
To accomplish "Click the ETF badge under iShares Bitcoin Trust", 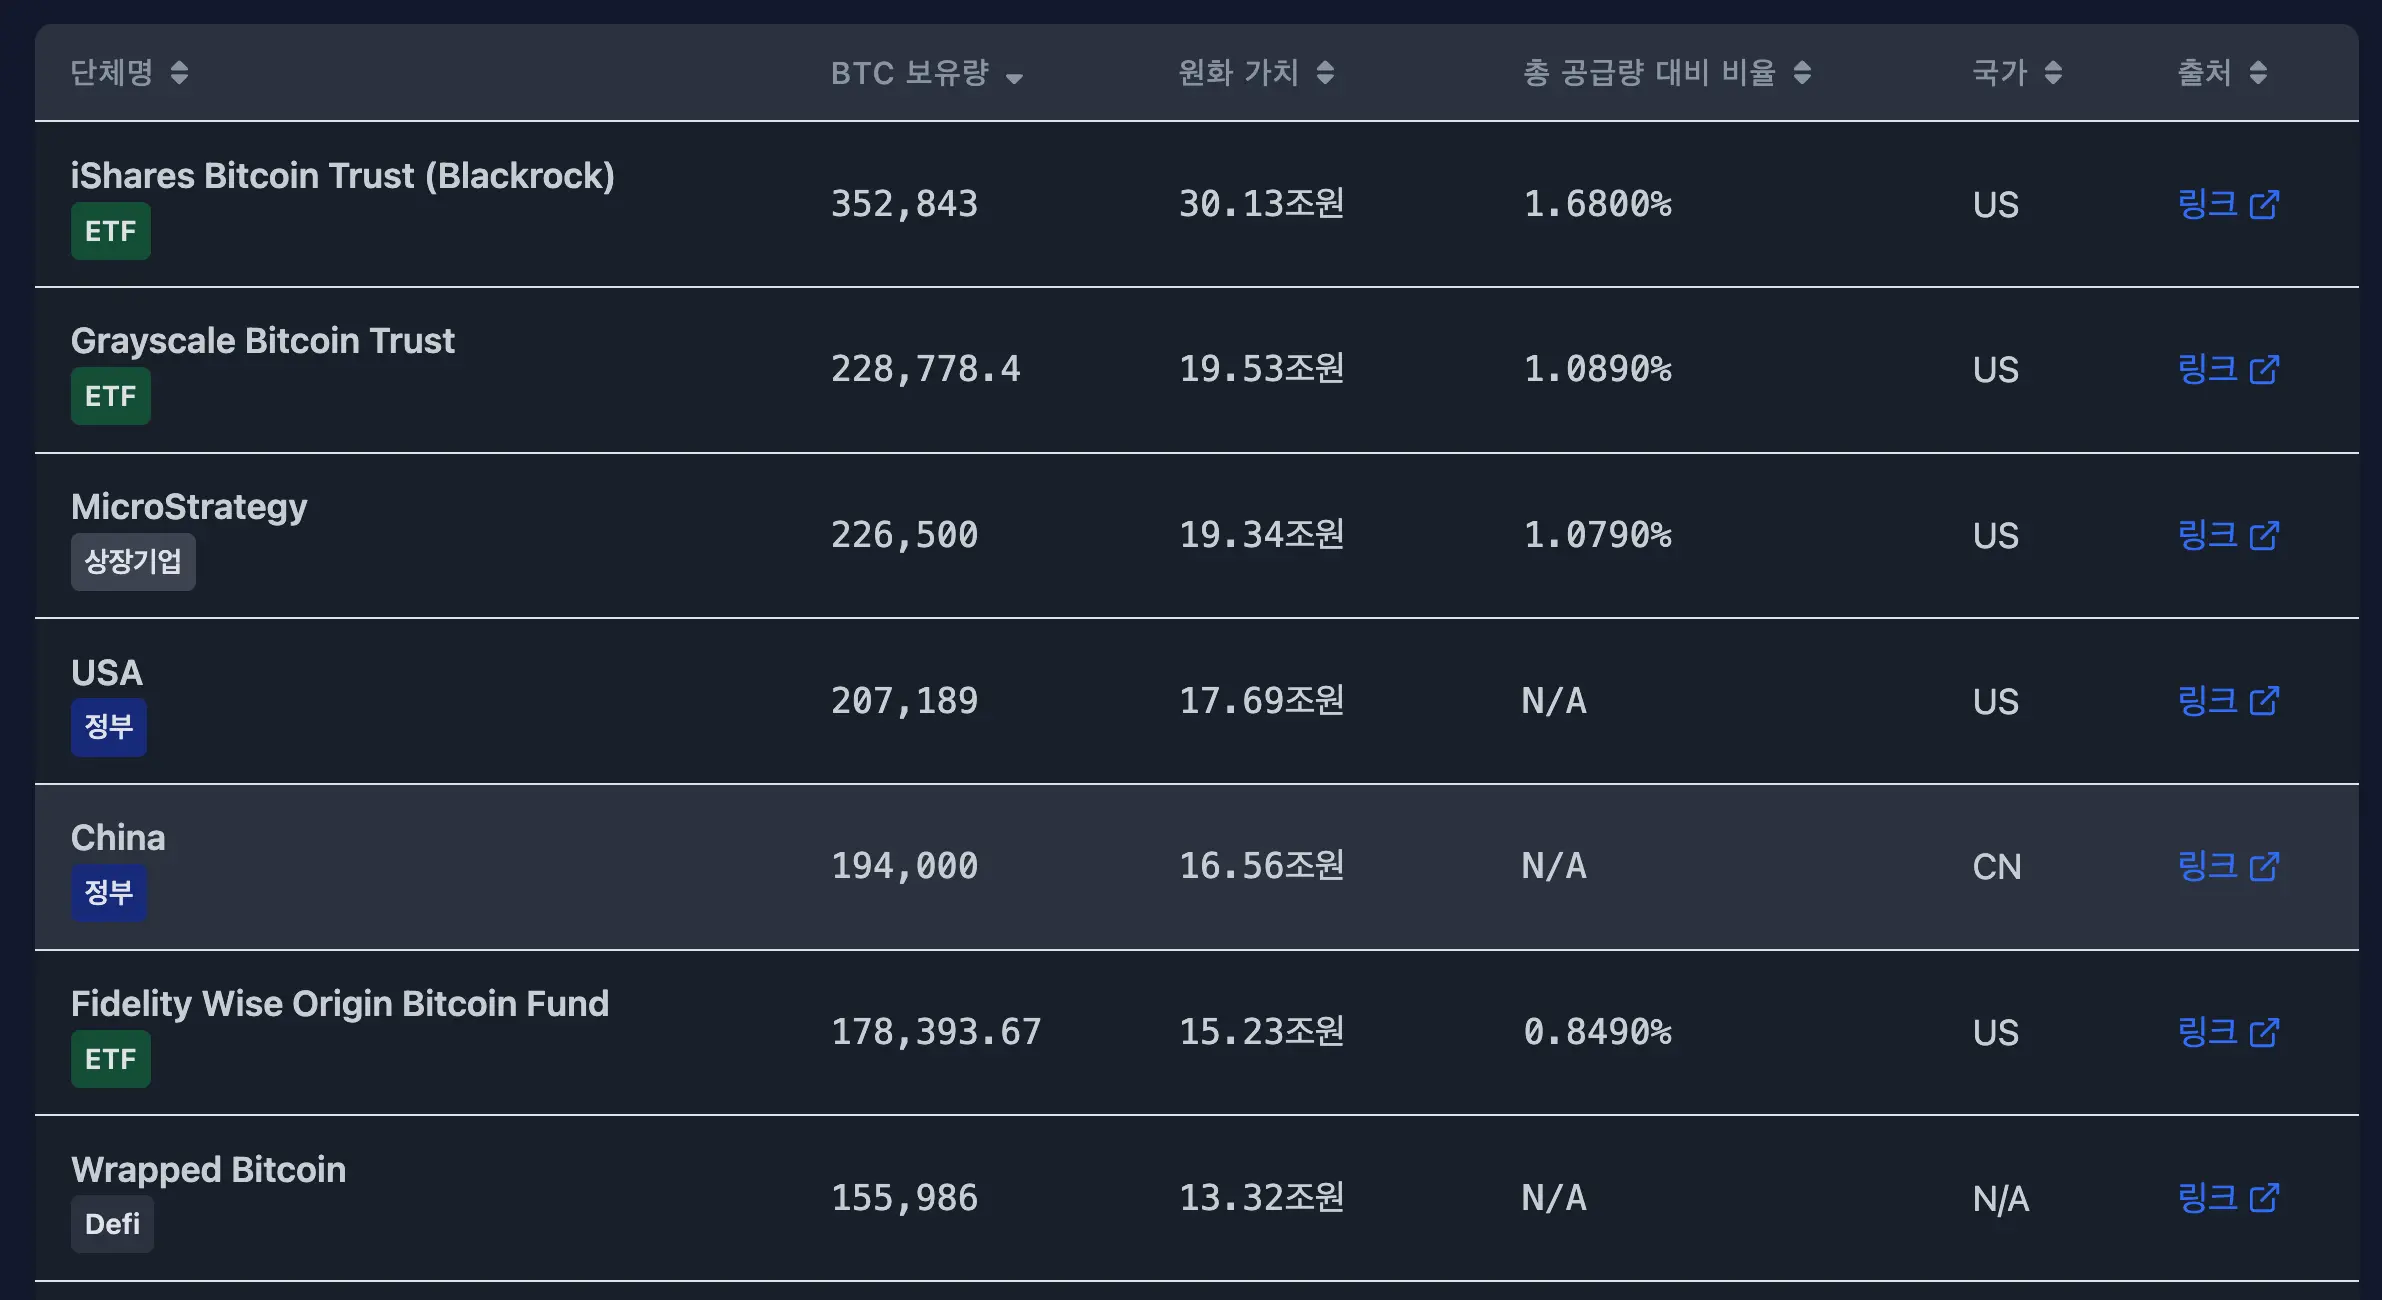I will 110,231.
